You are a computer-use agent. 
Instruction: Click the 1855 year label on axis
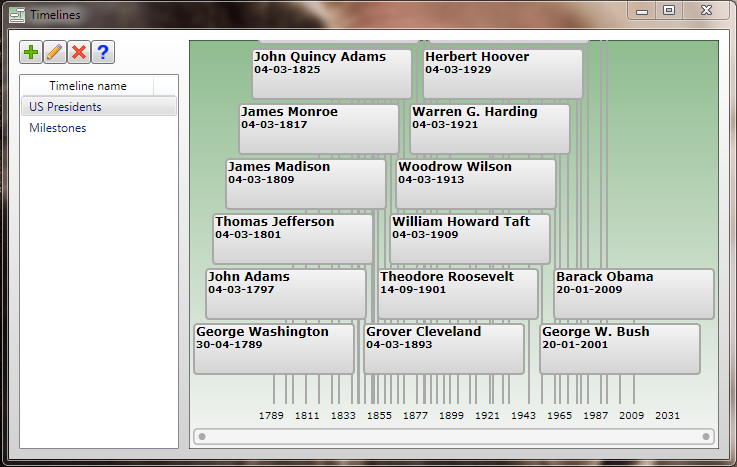click(379, 415)
